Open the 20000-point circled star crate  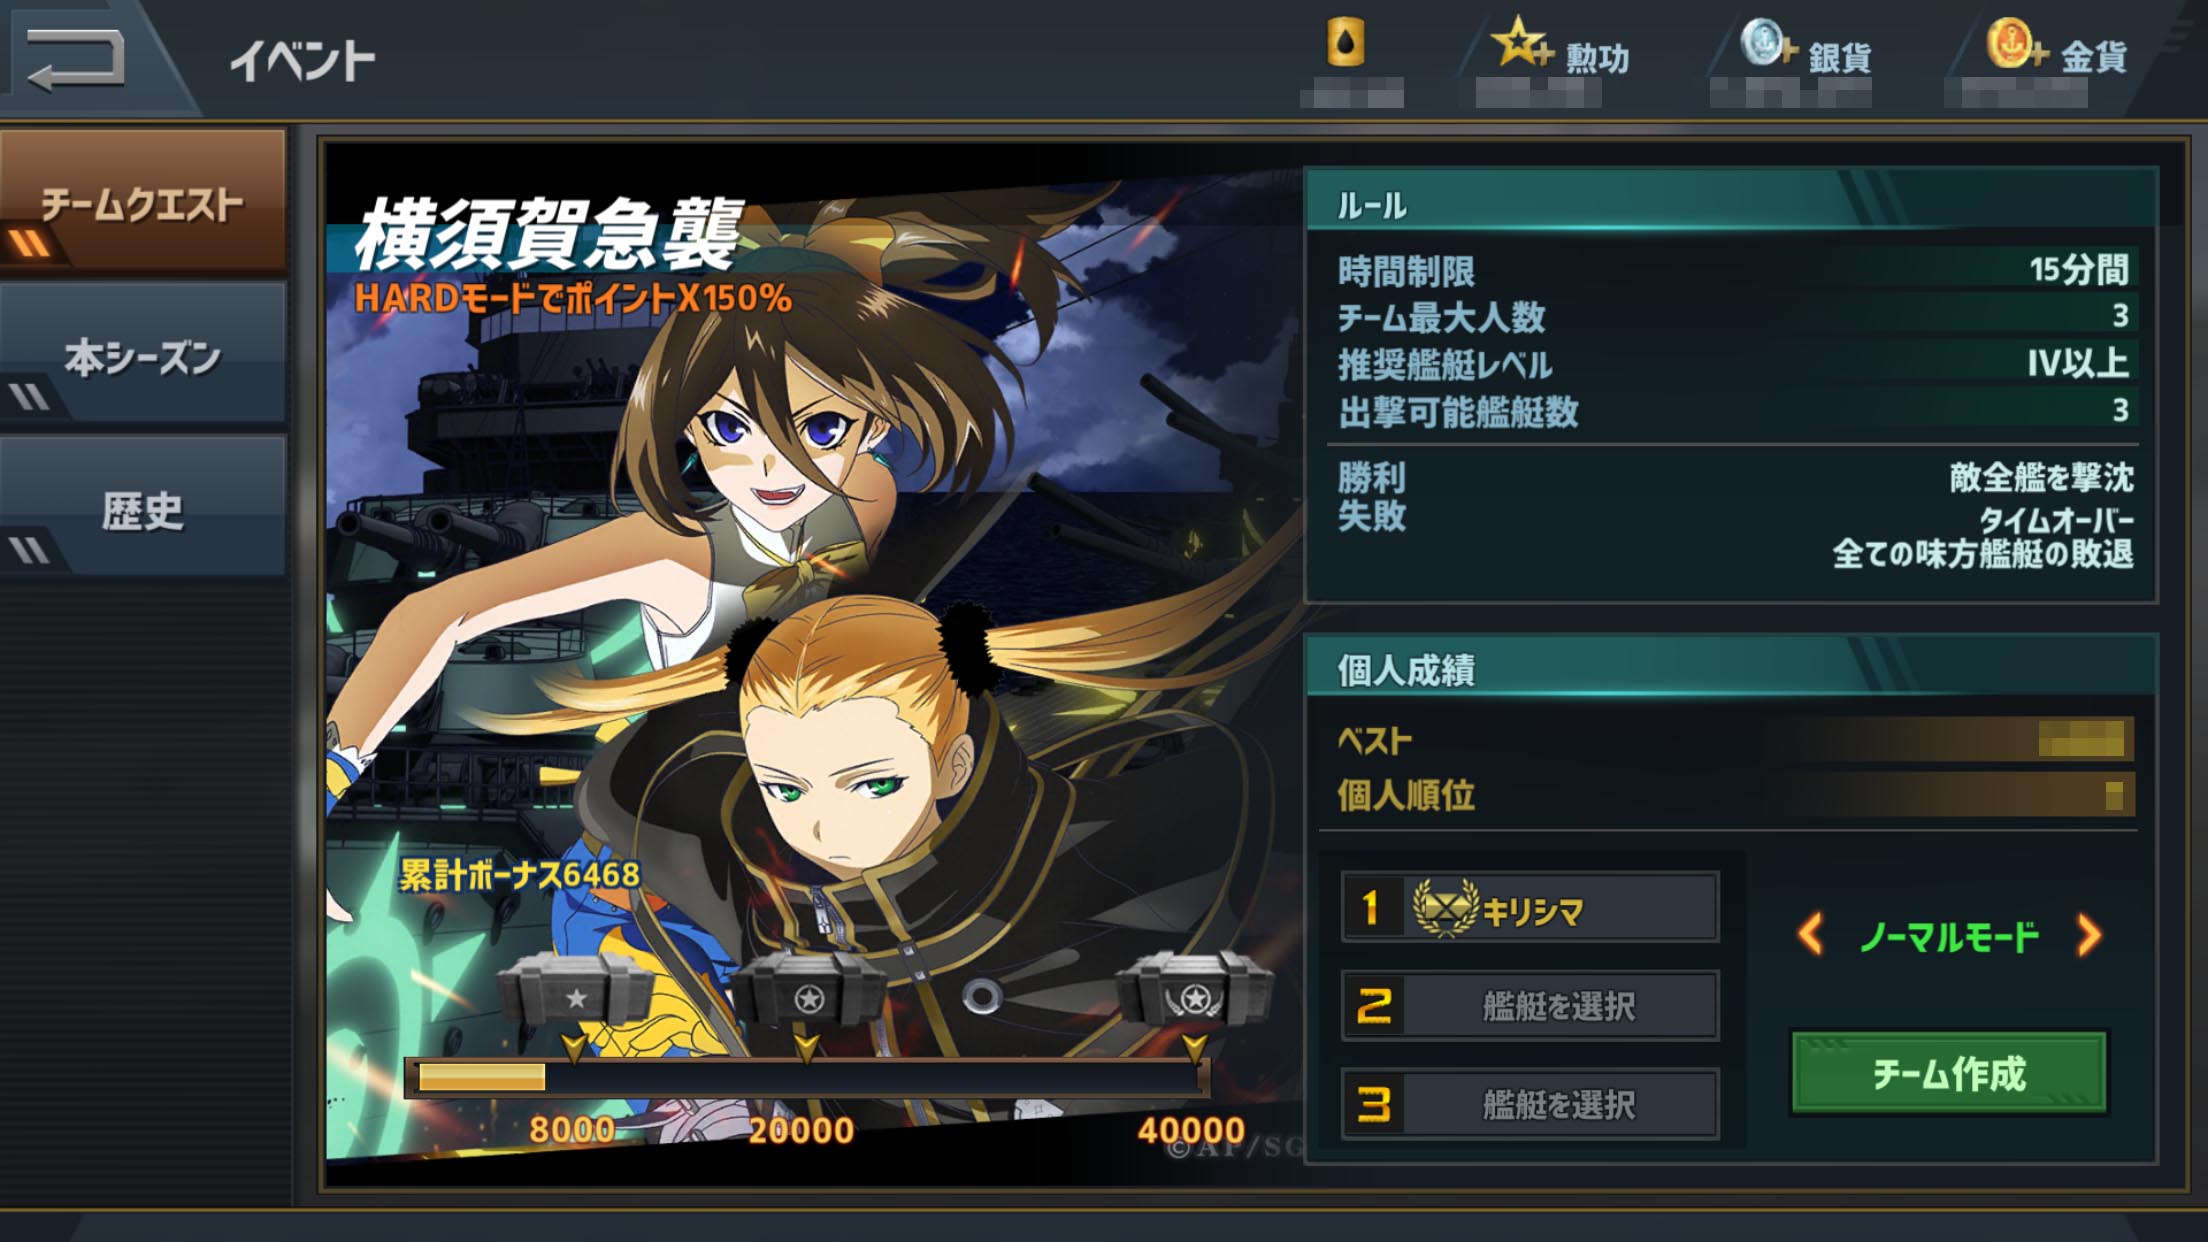click(808, 992)
